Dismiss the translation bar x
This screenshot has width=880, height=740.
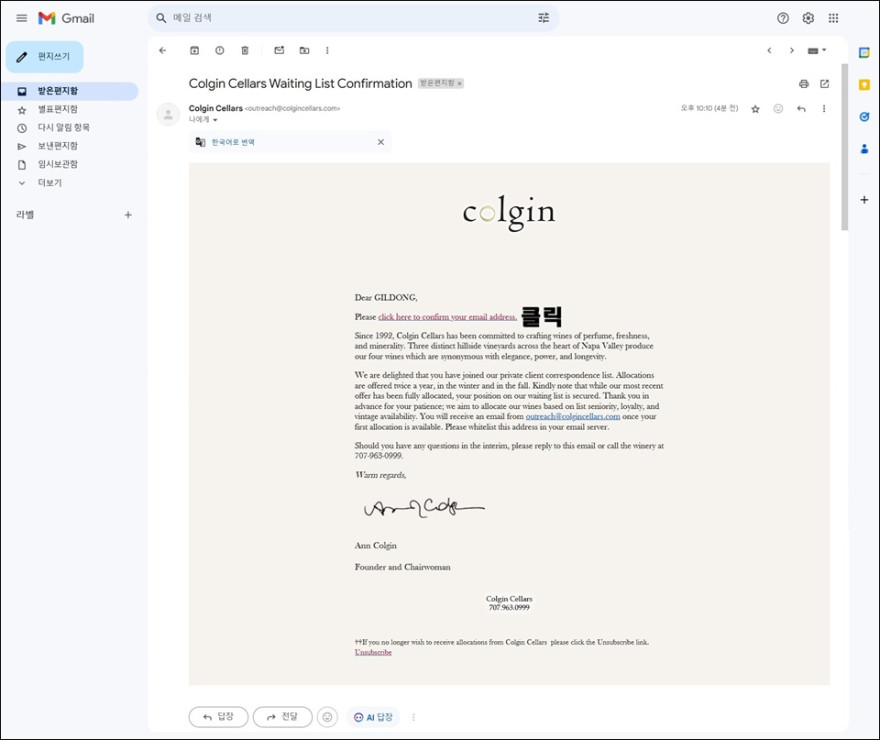[381, 142]
